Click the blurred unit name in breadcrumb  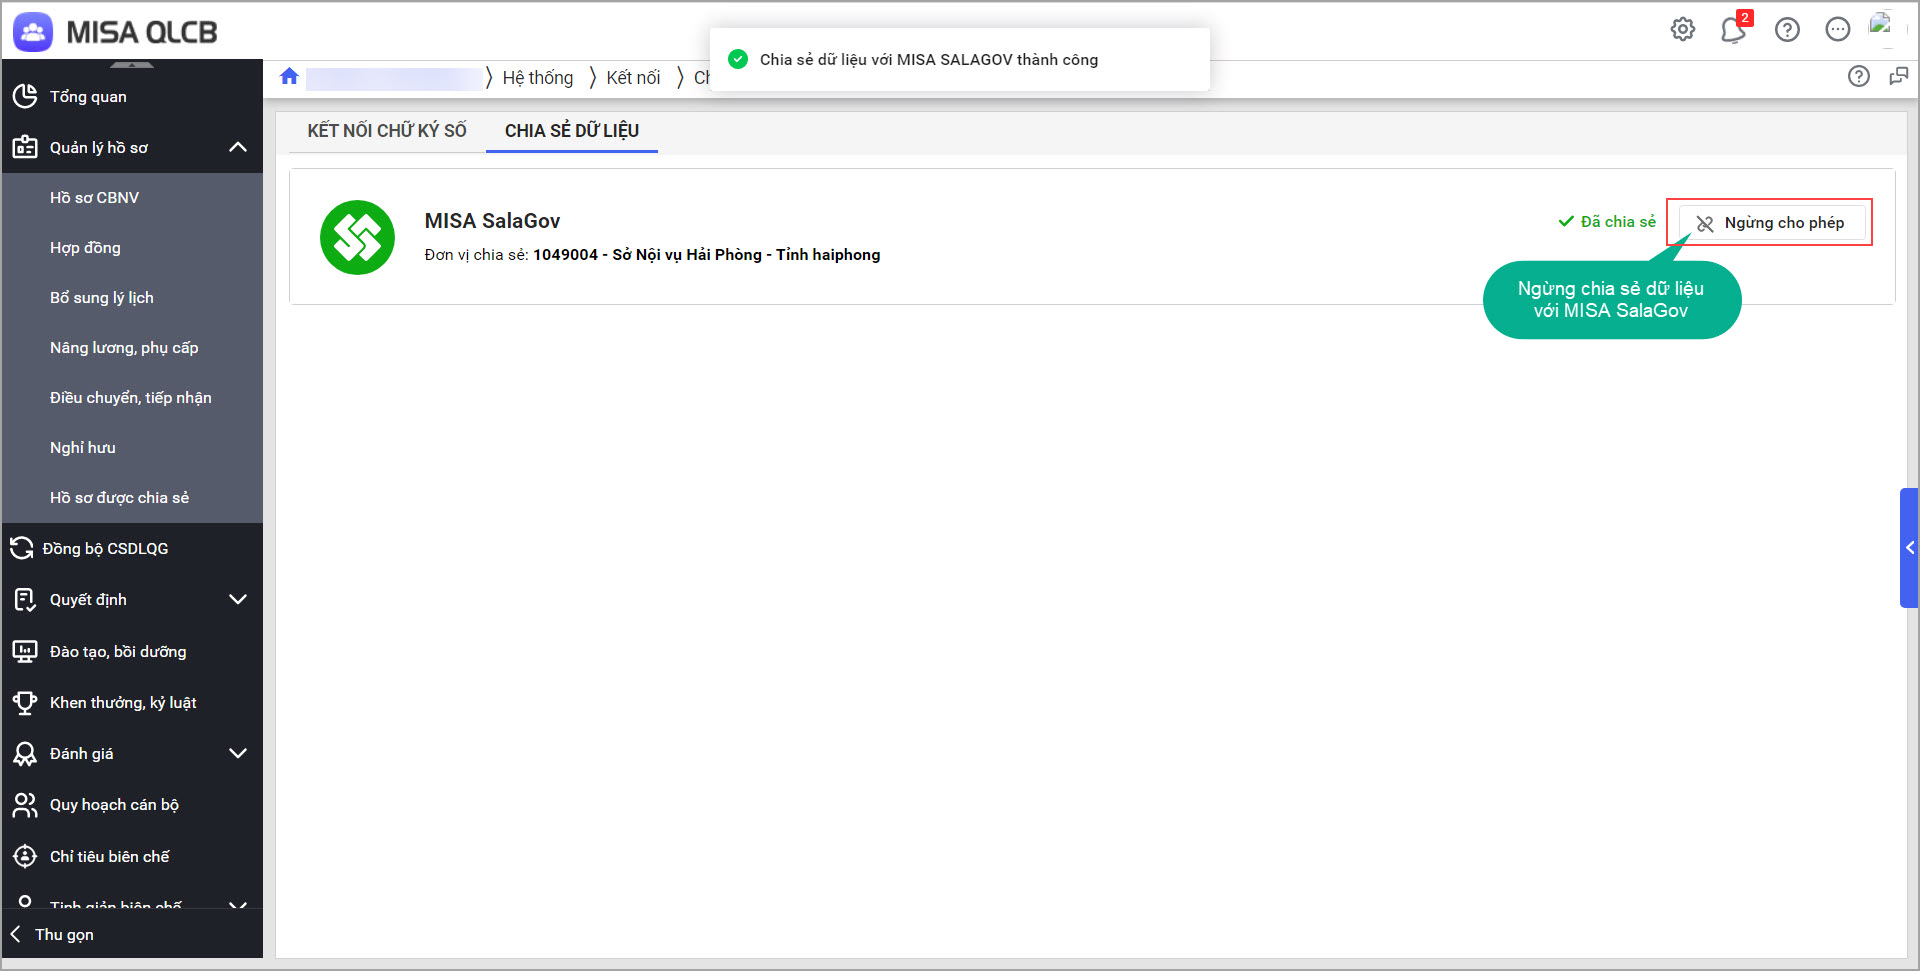[x=393, y=78]
